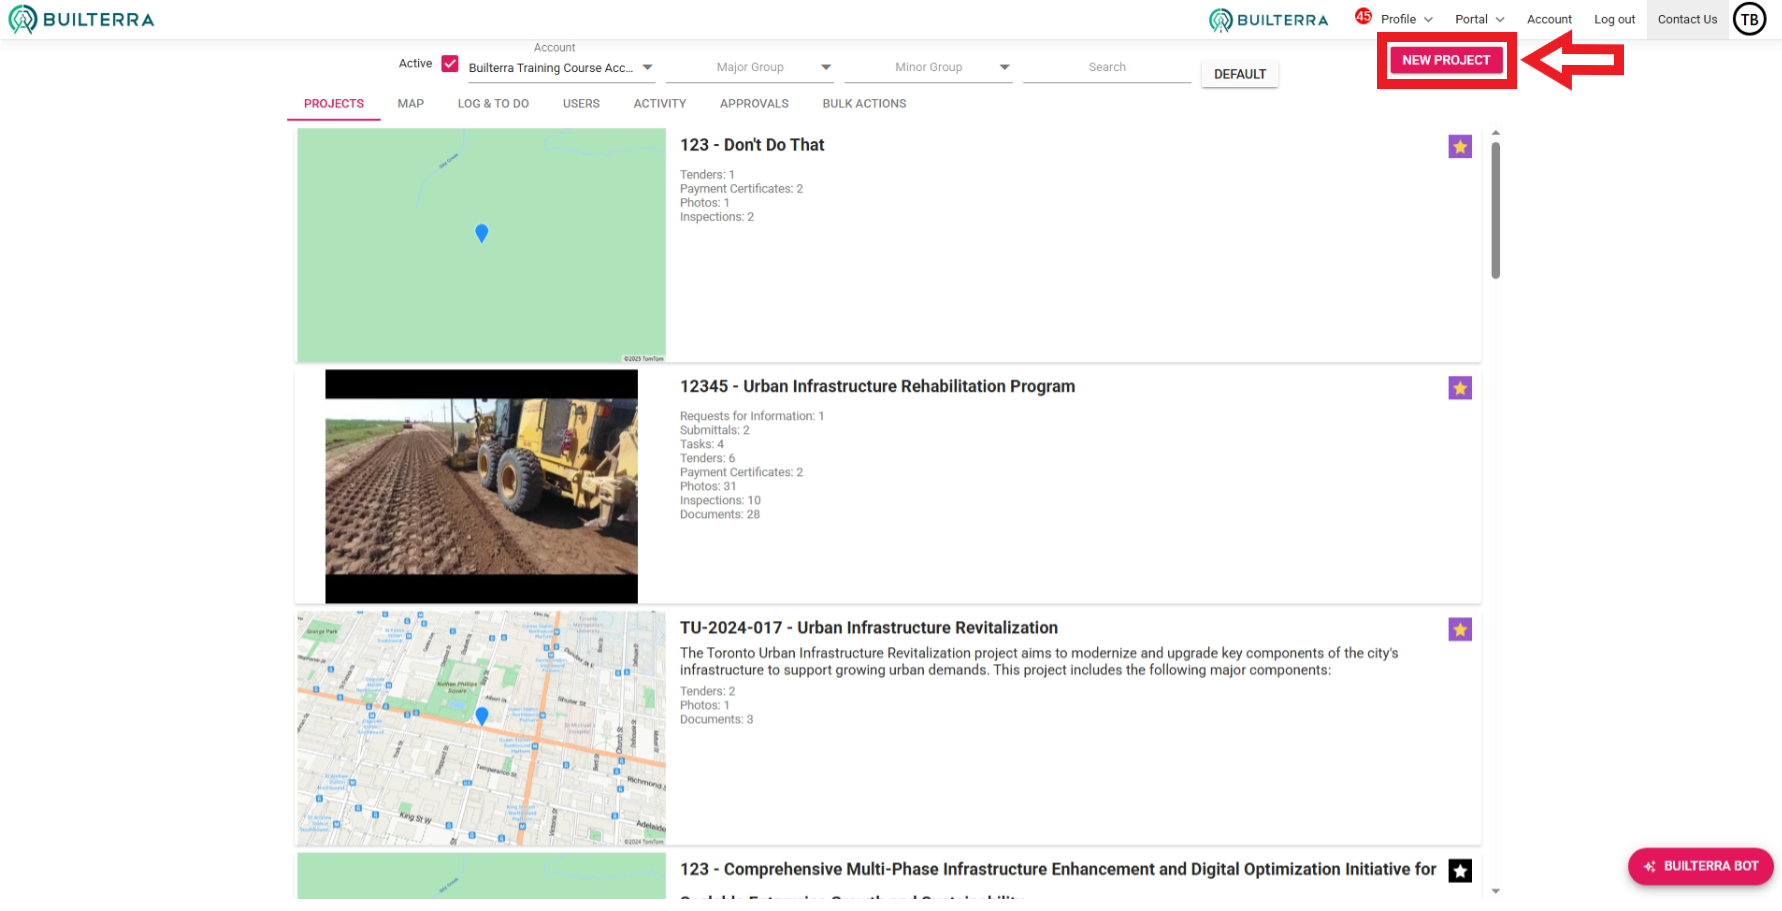Screen dimensions: 1782x911
Task: Open the Account dropdown for Builterra Training Course
Action: point(560,68)
